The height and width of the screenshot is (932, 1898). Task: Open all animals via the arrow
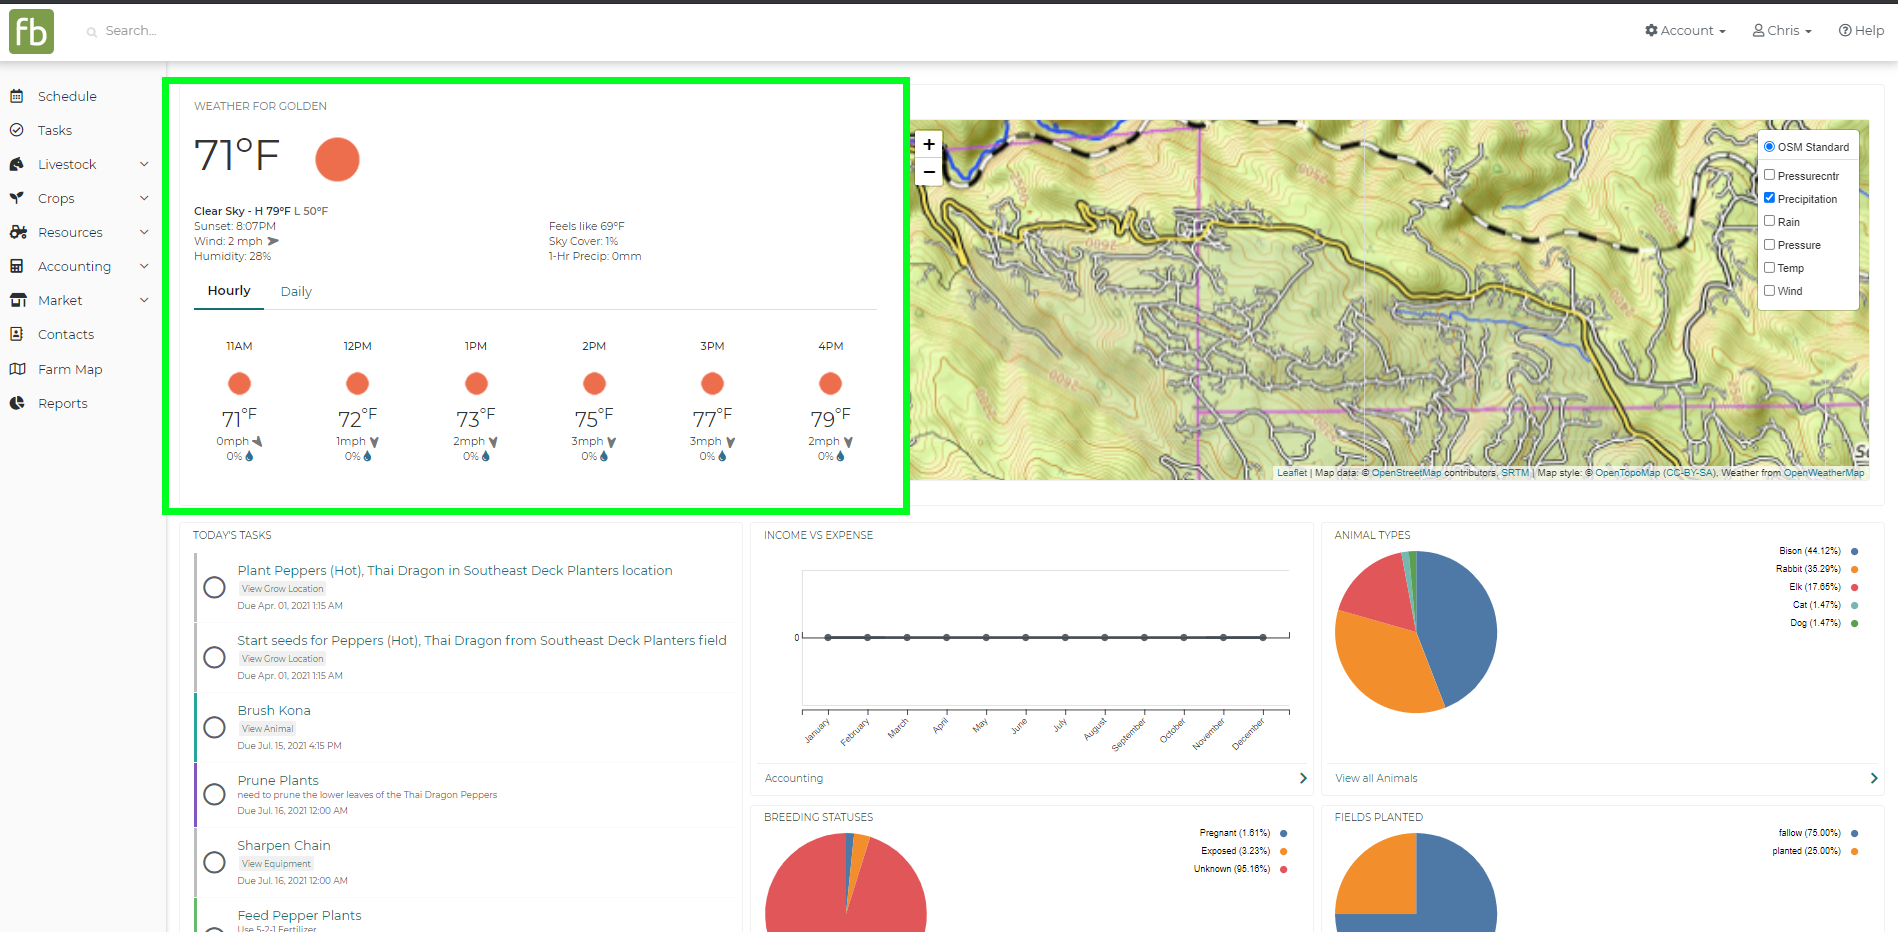click(1874, 778)
